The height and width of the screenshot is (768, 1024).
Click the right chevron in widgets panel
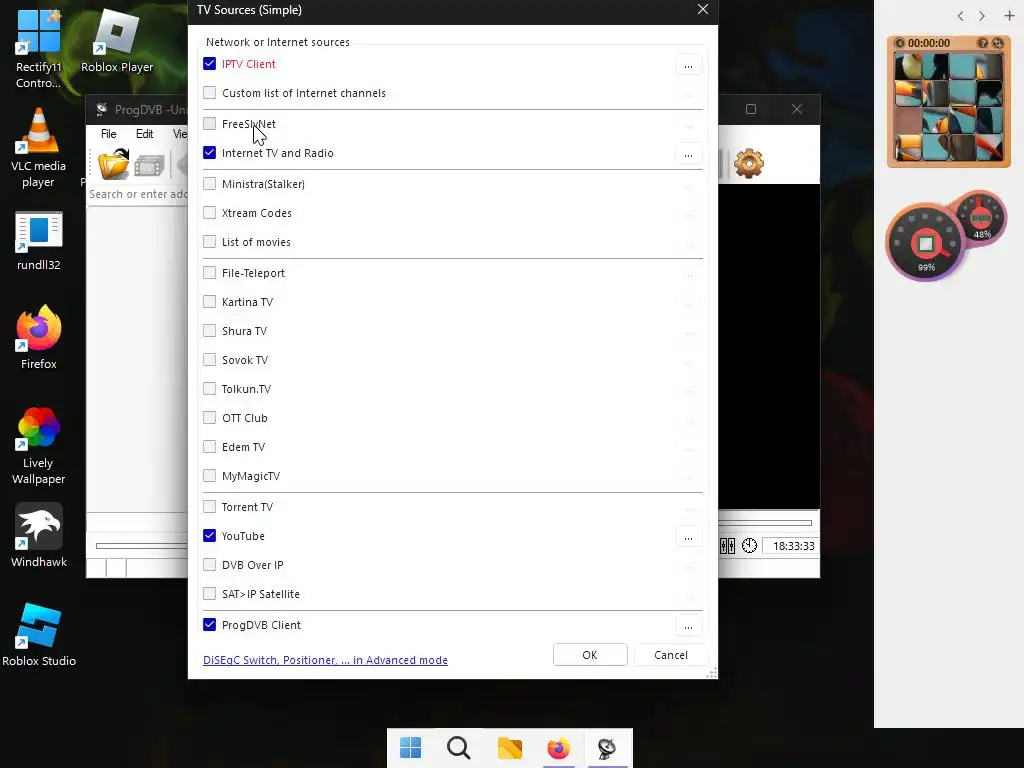coord(982,16)
